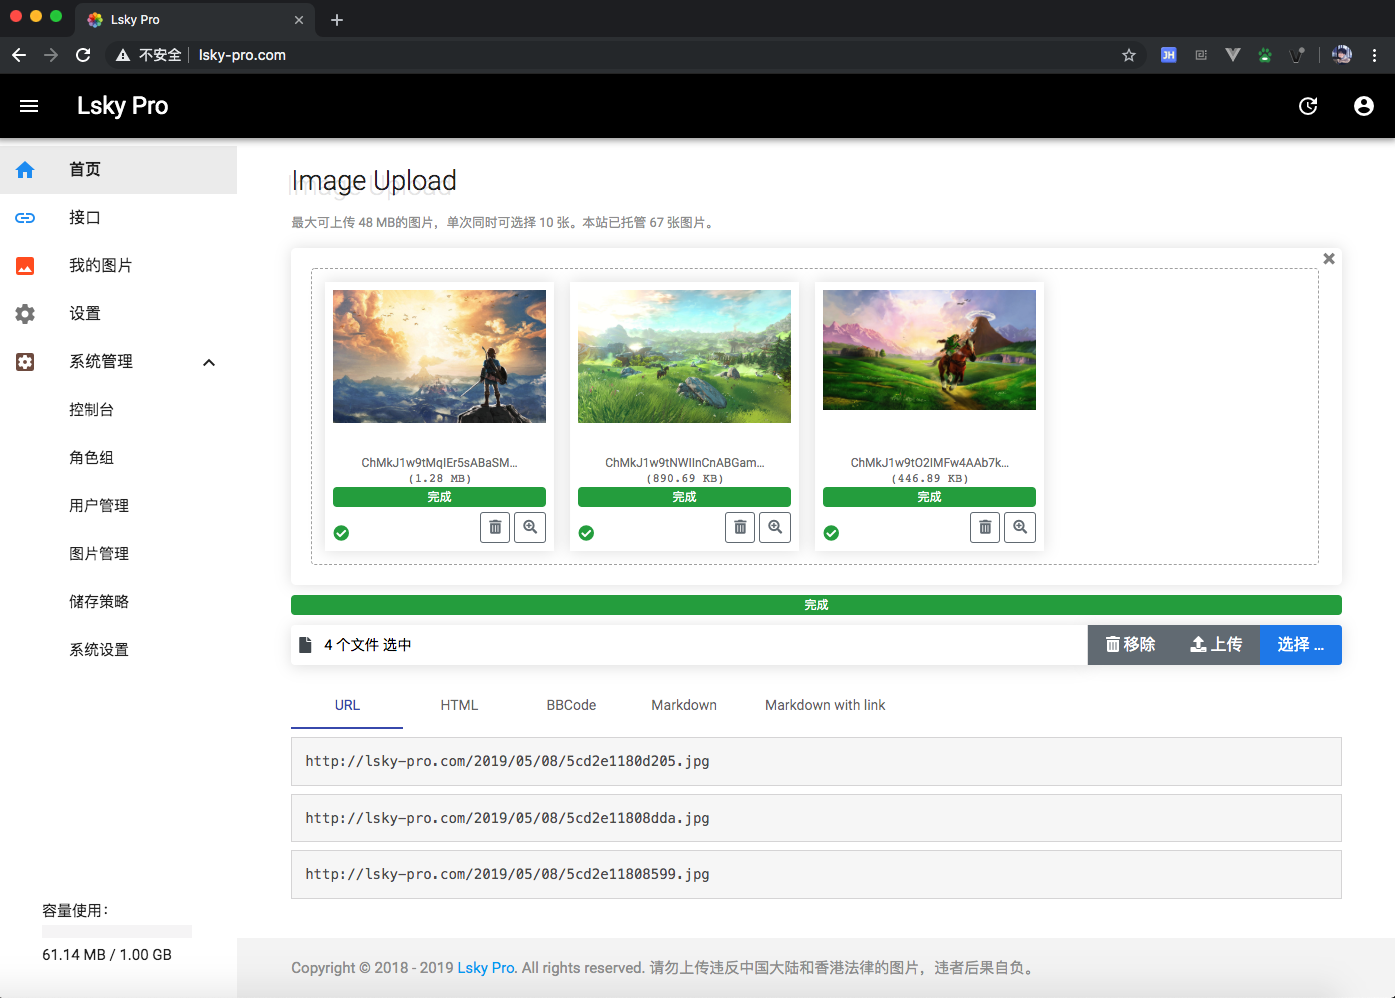Open the Markdown with link tab

pyautogui.click(x=825, y=705)
